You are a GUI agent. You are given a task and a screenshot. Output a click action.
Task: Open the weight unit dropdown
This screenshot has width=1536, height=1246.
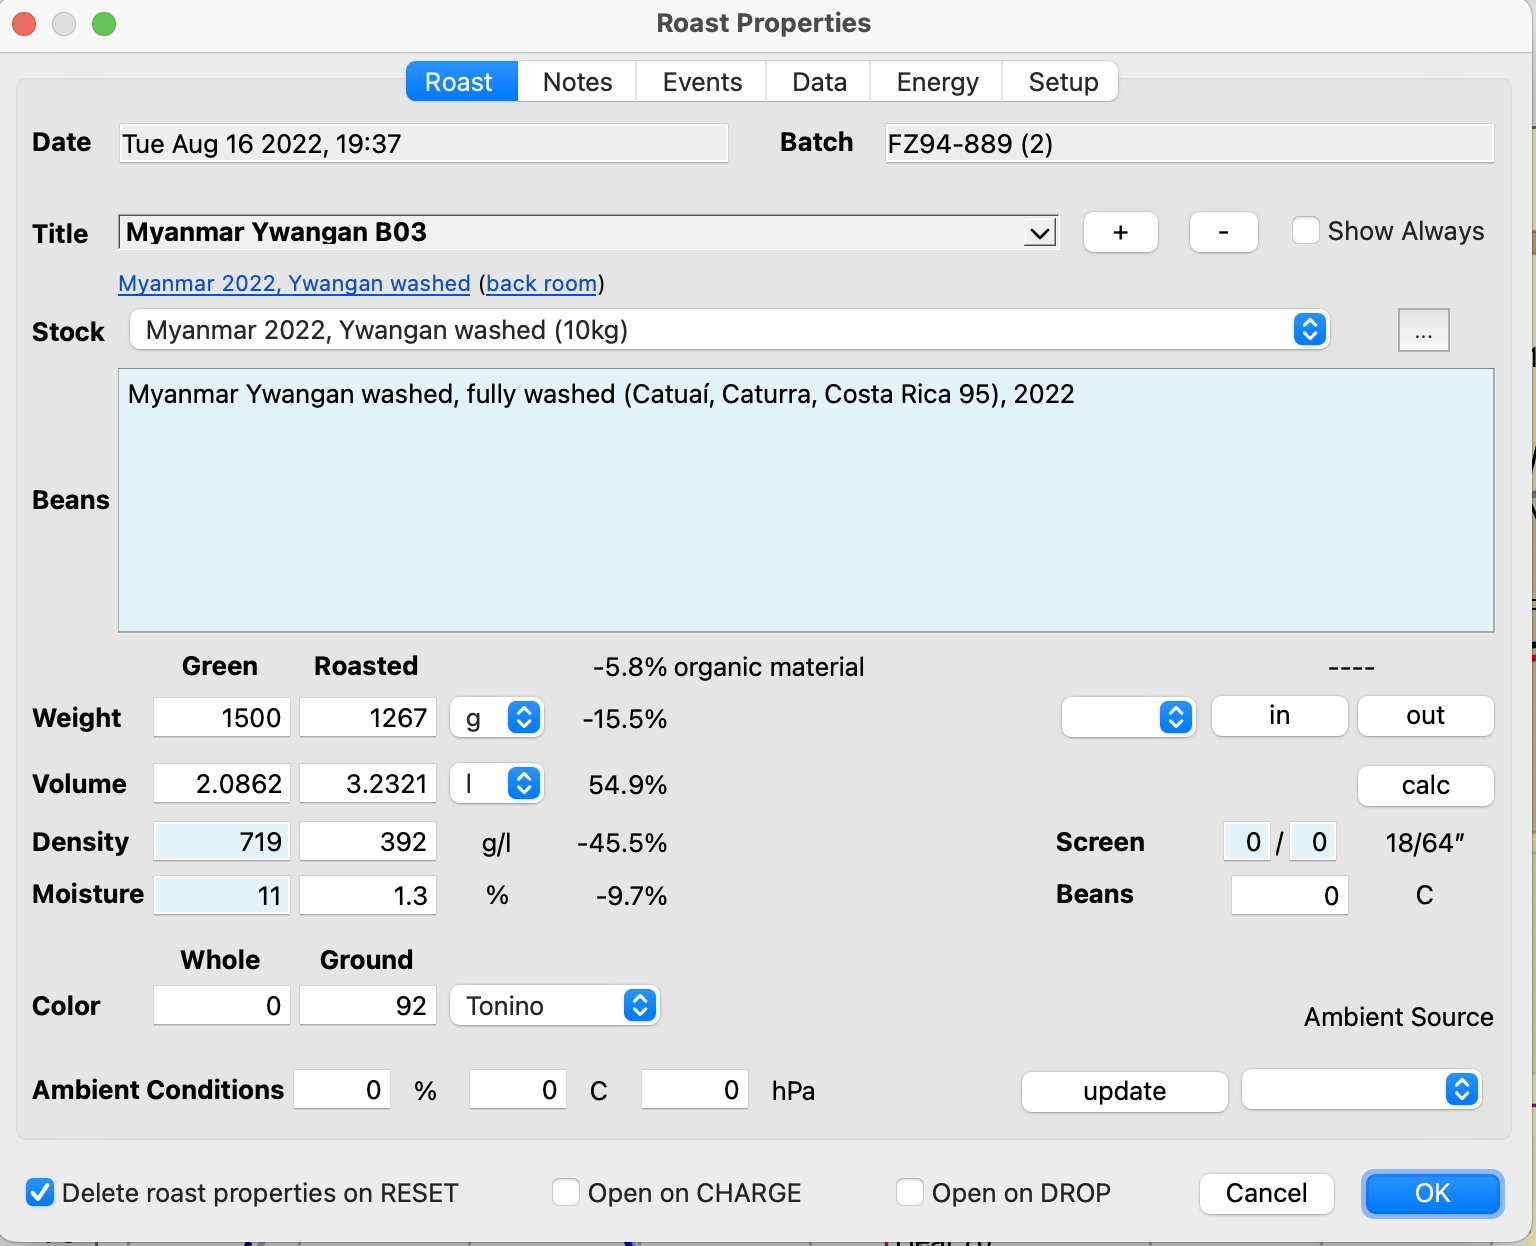[x=523, y=717]
